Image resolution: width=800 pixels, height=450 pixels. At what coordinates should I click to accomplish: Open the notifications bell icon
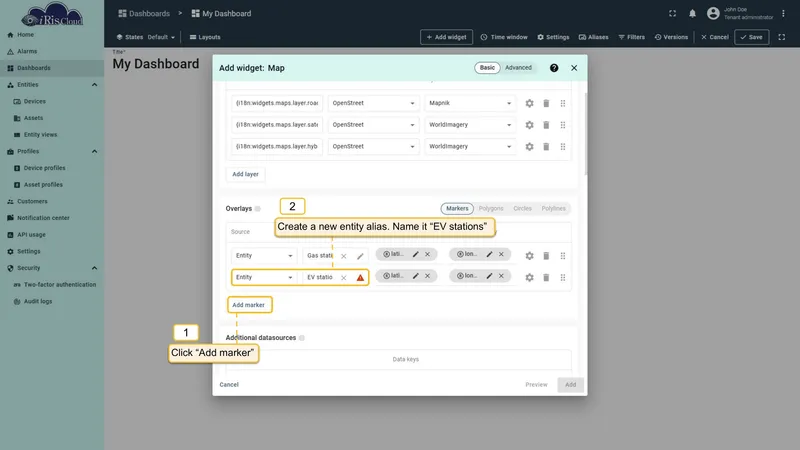(x=692, y=14)
